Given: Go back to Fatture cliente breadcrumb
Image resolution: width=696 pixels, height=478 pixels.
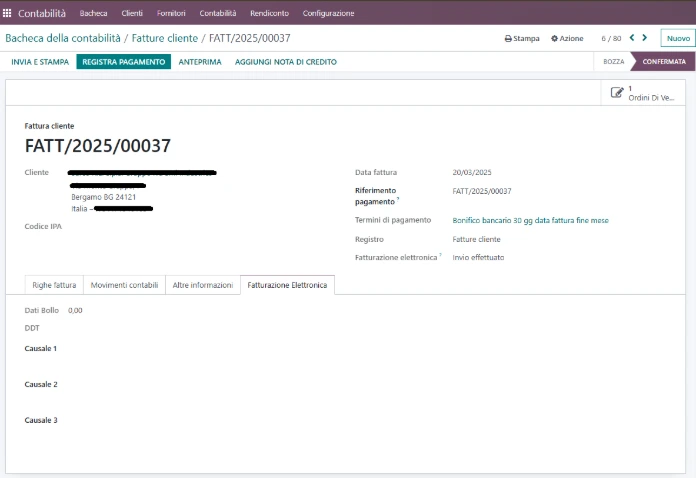Looking at the screenshot, I should (x=165, y=38).
